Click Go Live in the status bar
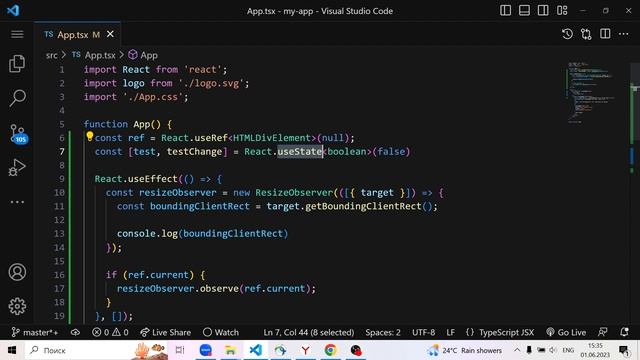The width and height of the screenshot is (640, 360). tap(566, 332)
